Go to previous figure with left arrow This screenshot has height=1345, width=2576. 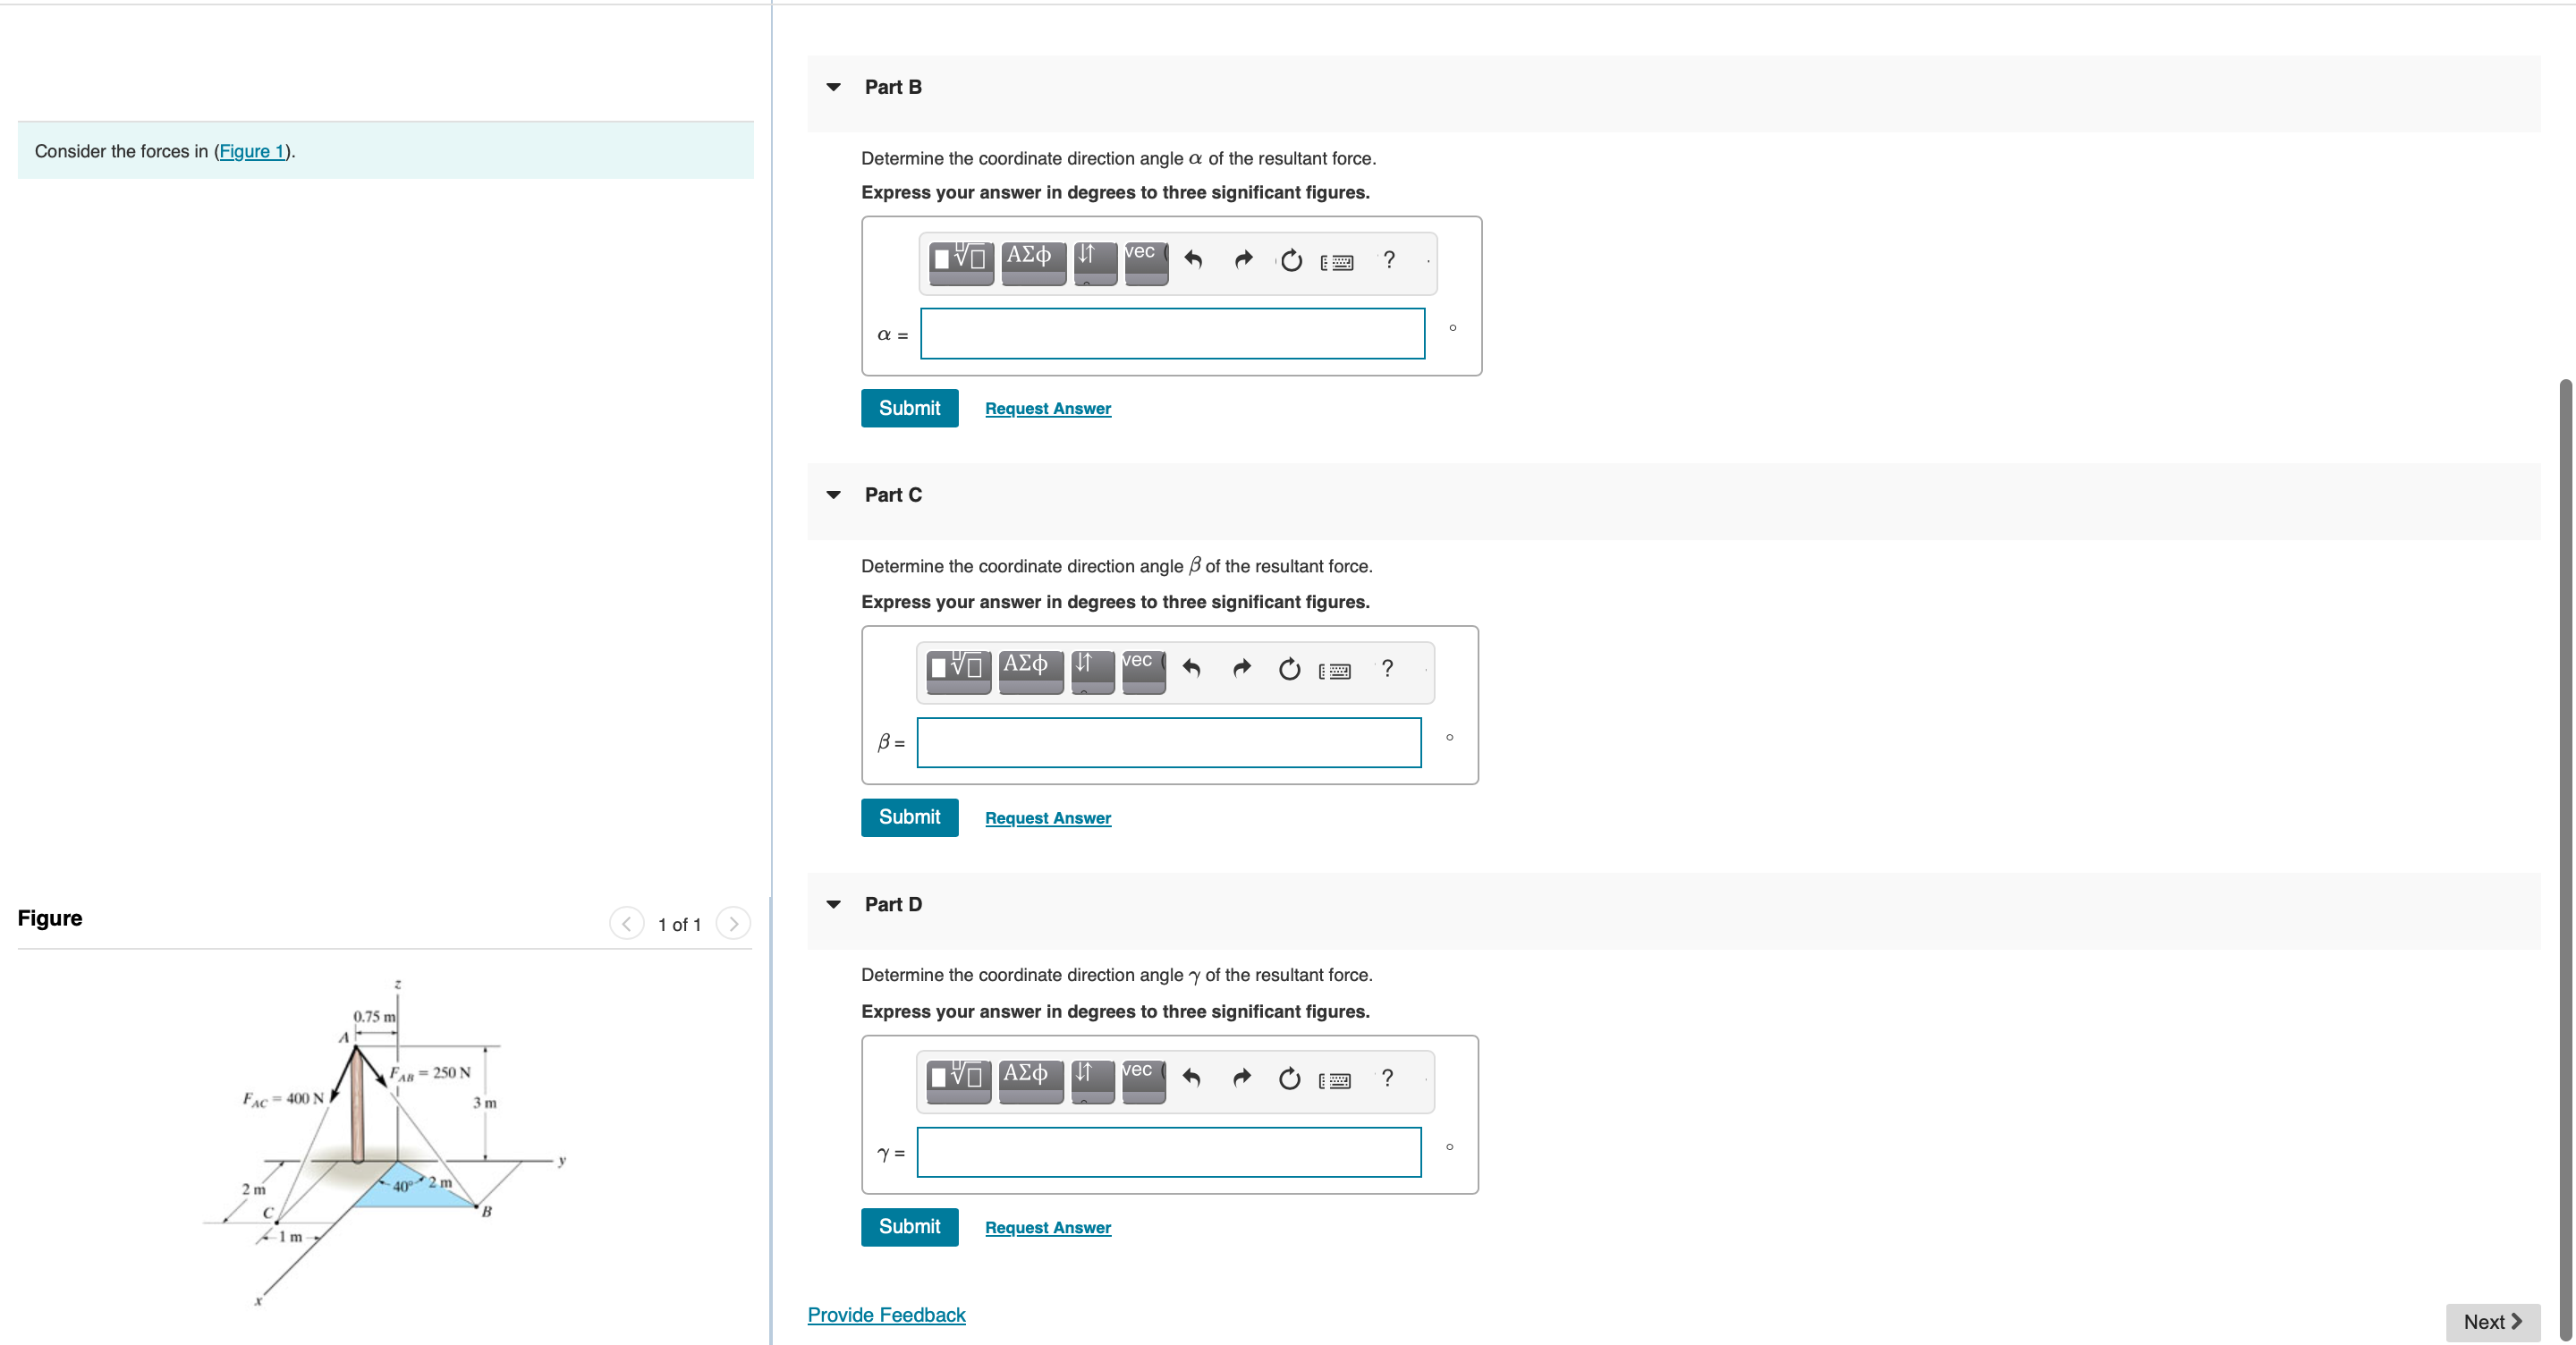point(627,923)
